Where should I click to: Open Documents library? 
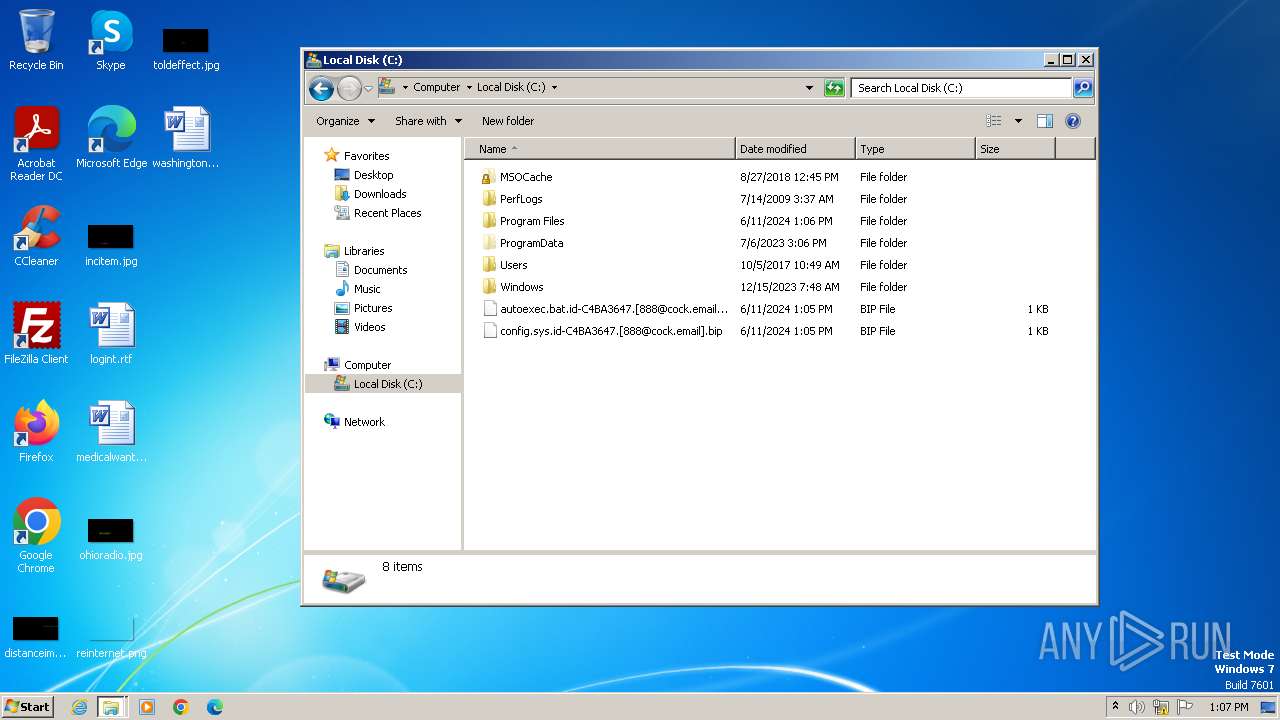(380, 270)
